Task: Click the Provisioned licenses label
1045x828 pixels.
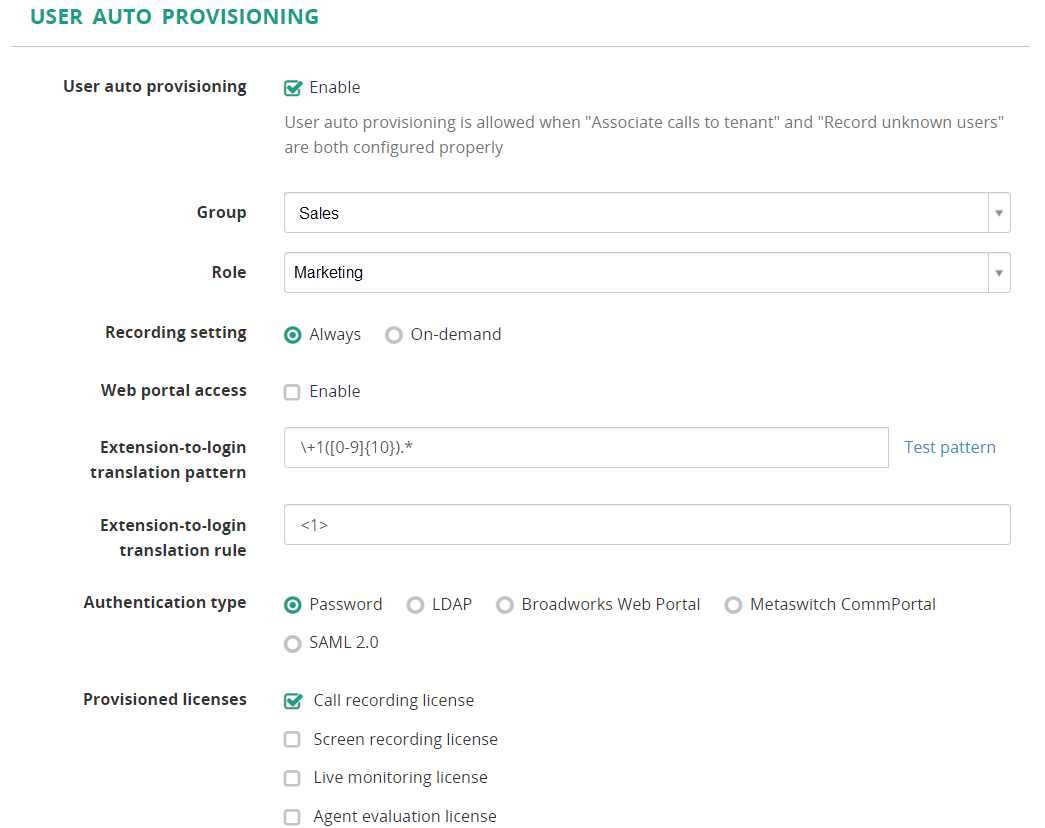Action: [165, 699]
